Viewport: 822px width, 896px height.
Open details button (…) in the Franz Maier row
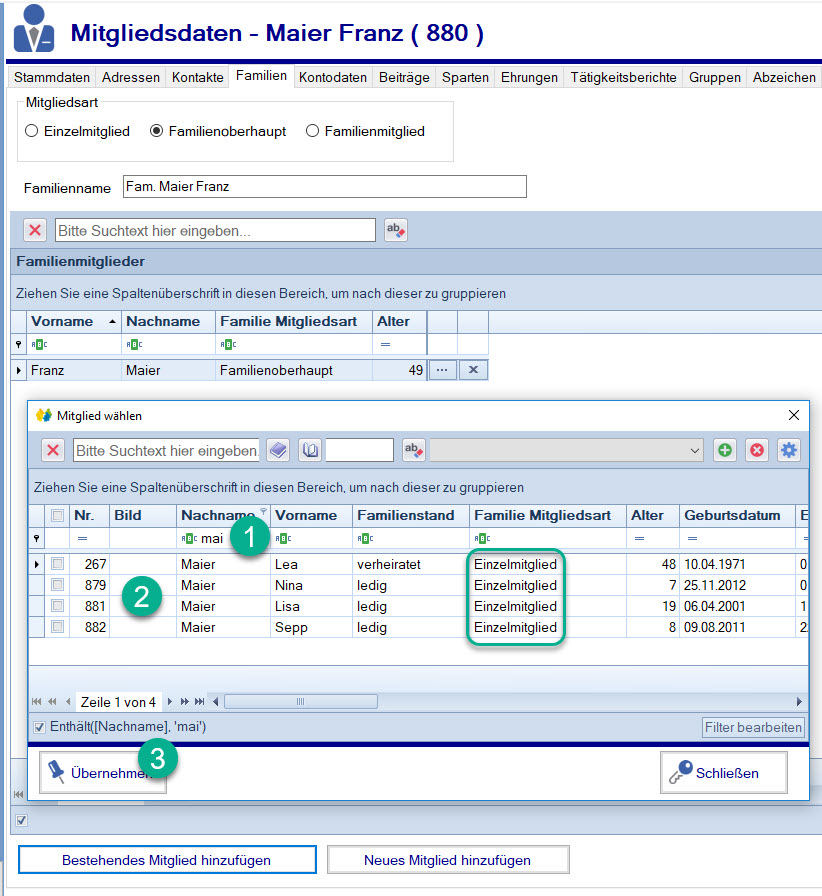click(442, 370)
